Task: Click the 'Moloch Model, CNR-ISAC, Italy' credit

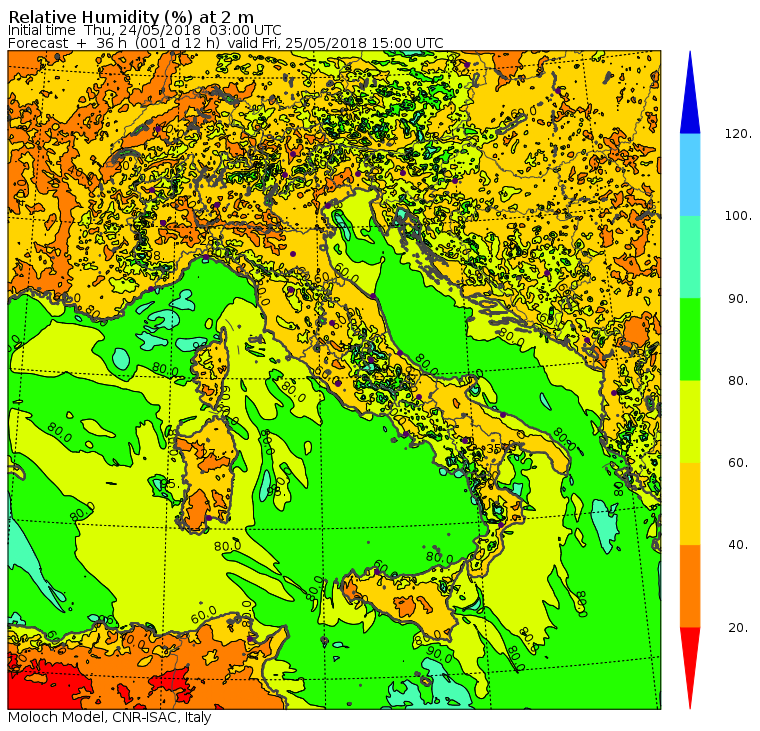Action: pyautogui.click(x=110, y=717)
